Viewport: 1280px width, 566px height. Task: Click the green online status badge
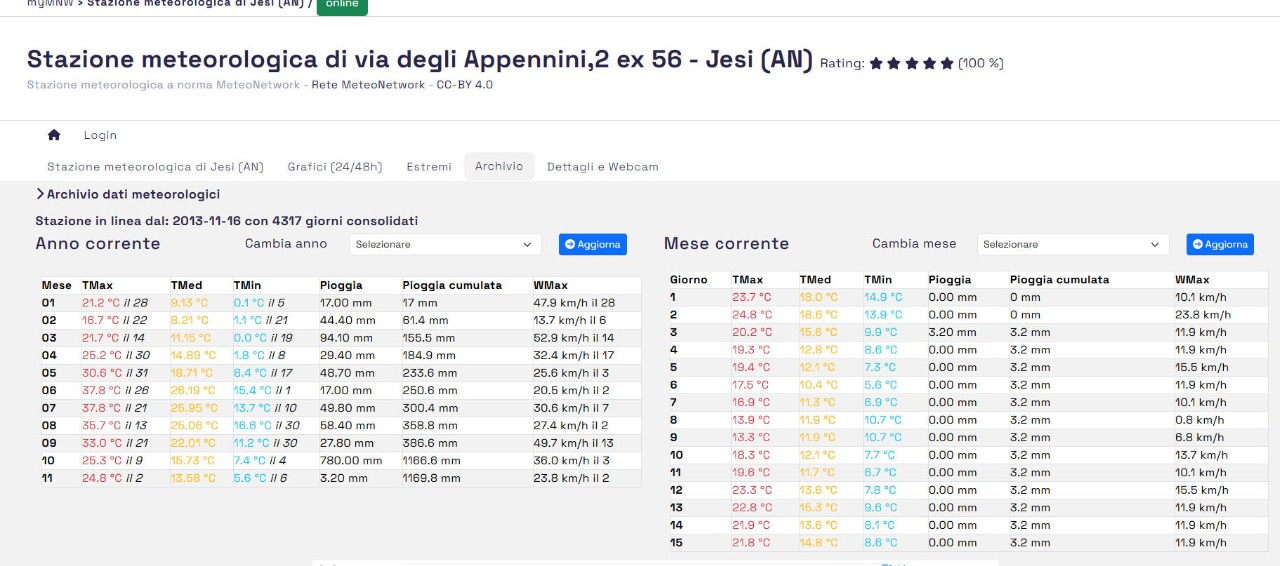342,5
